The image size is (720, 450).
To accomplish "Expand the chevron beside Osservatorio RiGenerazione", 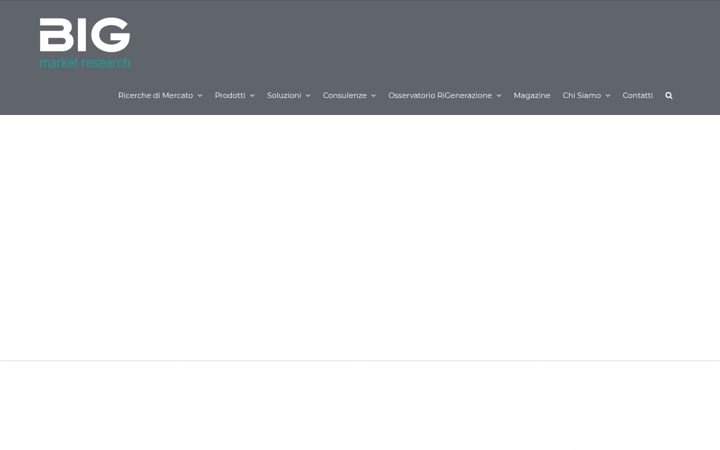I will coord(499,96).
